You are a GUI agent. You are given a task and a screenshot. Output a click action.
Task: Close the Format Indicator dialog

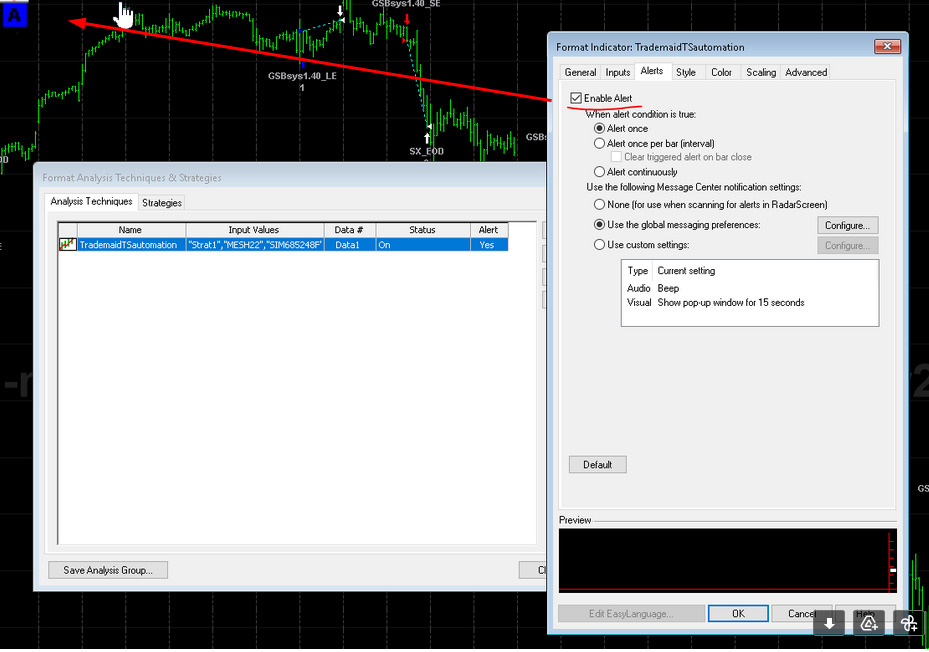point(886,47)
